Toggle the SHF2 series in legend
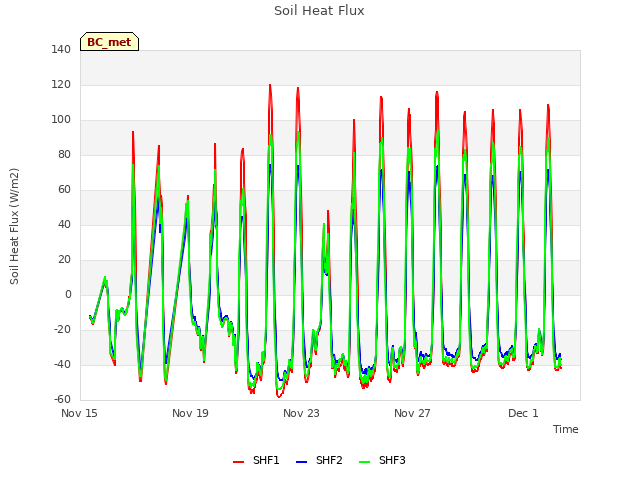640x480 pixels. coord(319,460)
